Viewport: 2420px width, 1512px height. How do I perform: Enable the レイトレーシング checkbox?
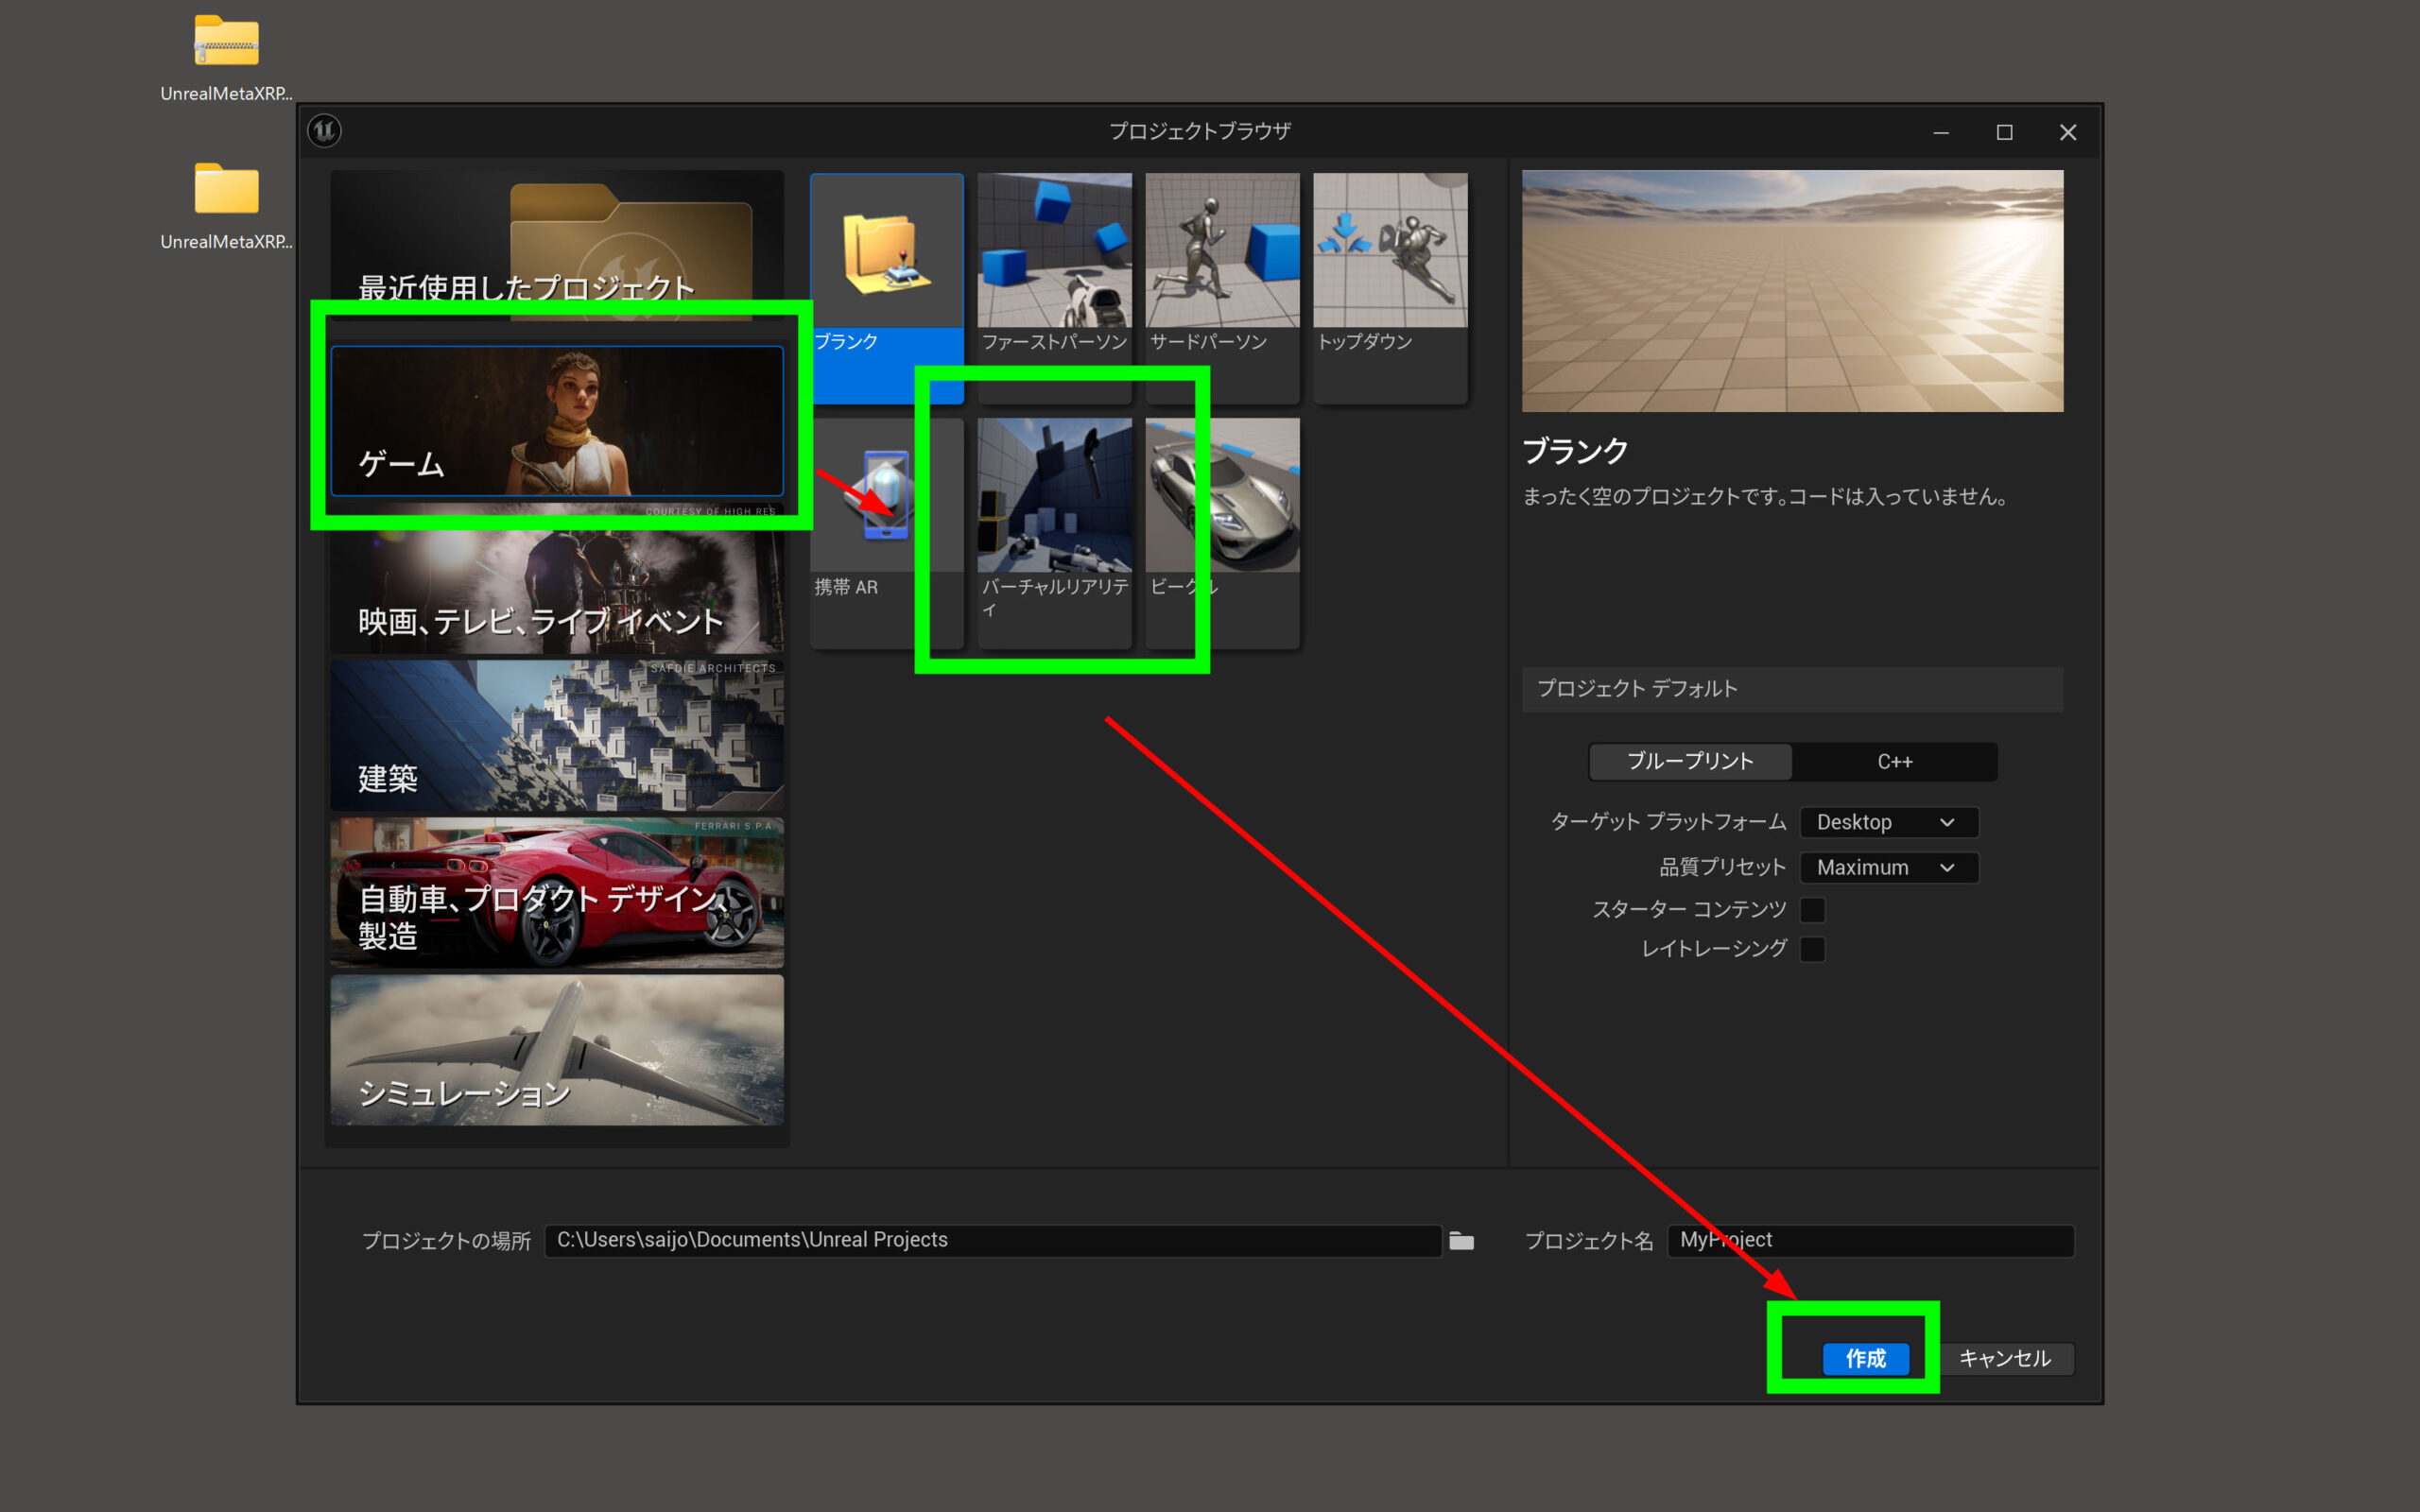[1812, 949]
